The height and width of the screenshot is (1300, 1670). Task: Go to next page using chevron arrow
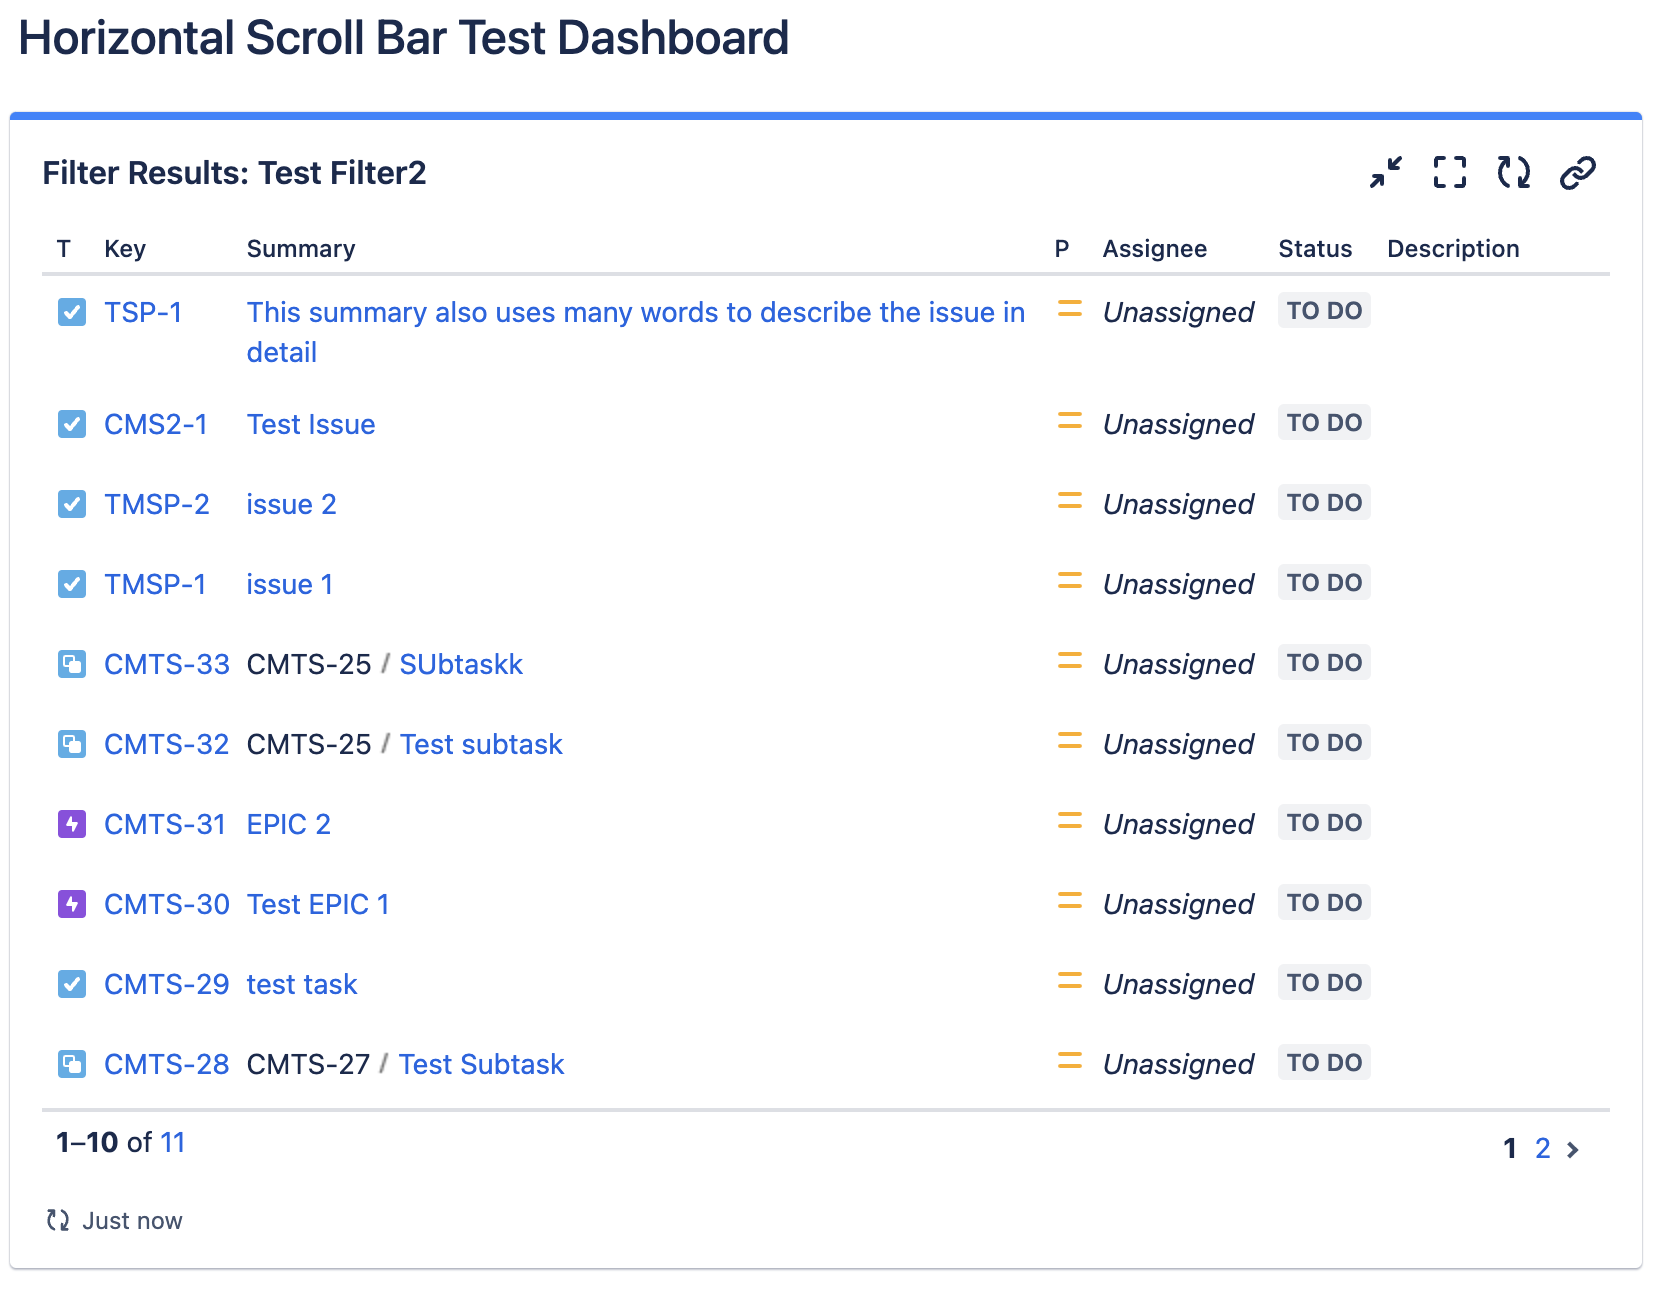pyautogui.click(x=1574, y=1149)
